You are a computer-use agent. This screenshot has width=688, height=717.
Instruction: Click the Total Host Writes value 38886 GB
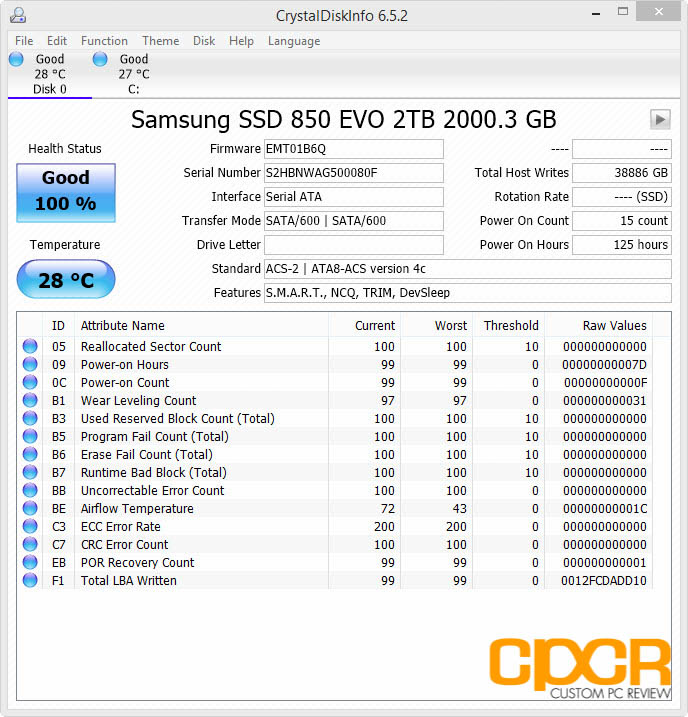click(x=622, y=173)
